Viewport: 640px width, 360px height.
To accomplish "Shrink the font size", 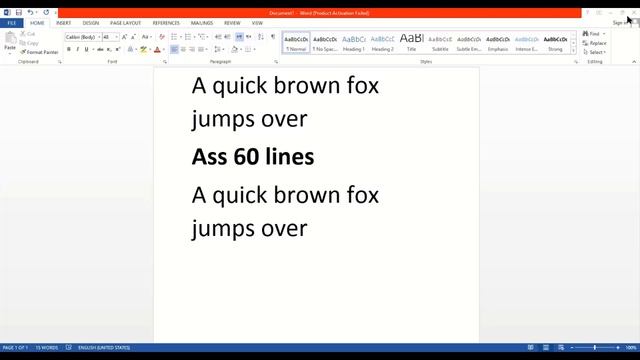I will point(133,37).
